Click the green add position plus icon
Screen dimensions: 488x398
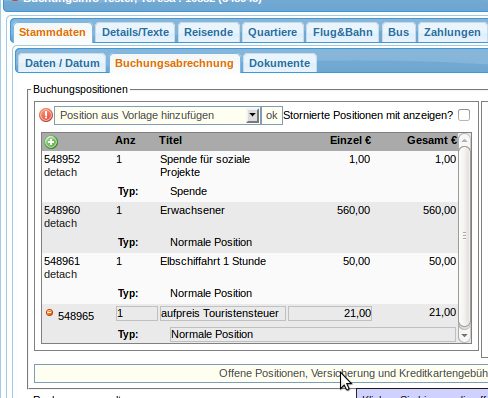[x=51, y=142]
